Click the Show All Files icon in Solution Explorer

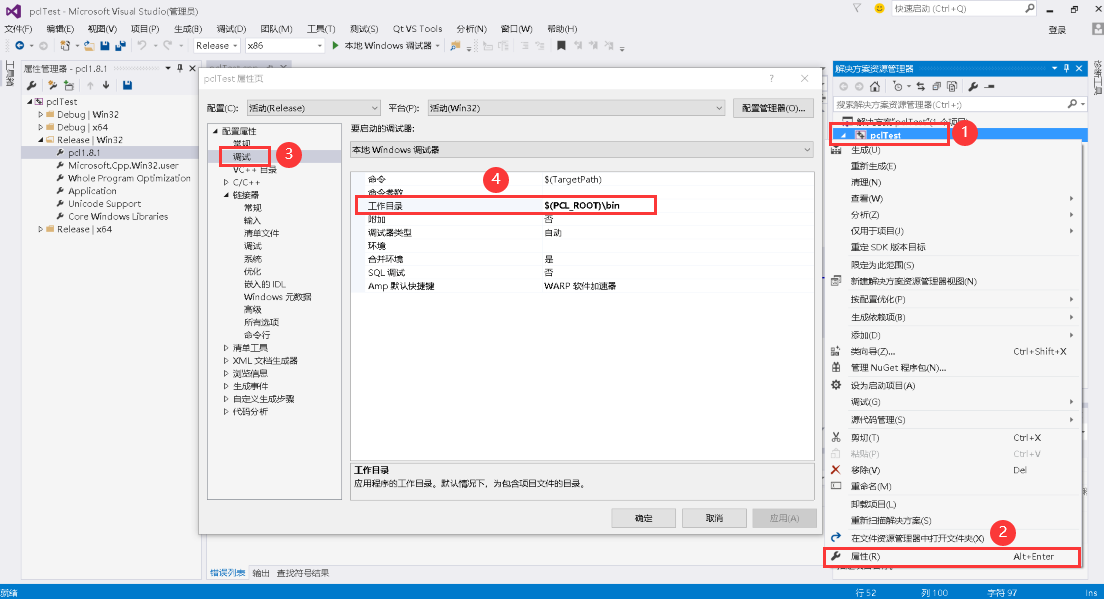point(952,87)
